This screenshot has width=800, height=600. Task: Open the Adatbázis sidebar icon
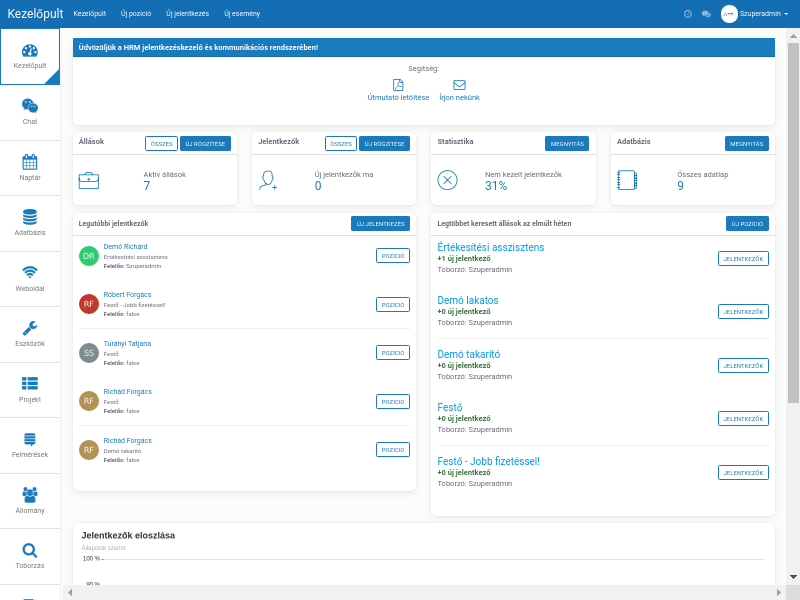[30, 217]
